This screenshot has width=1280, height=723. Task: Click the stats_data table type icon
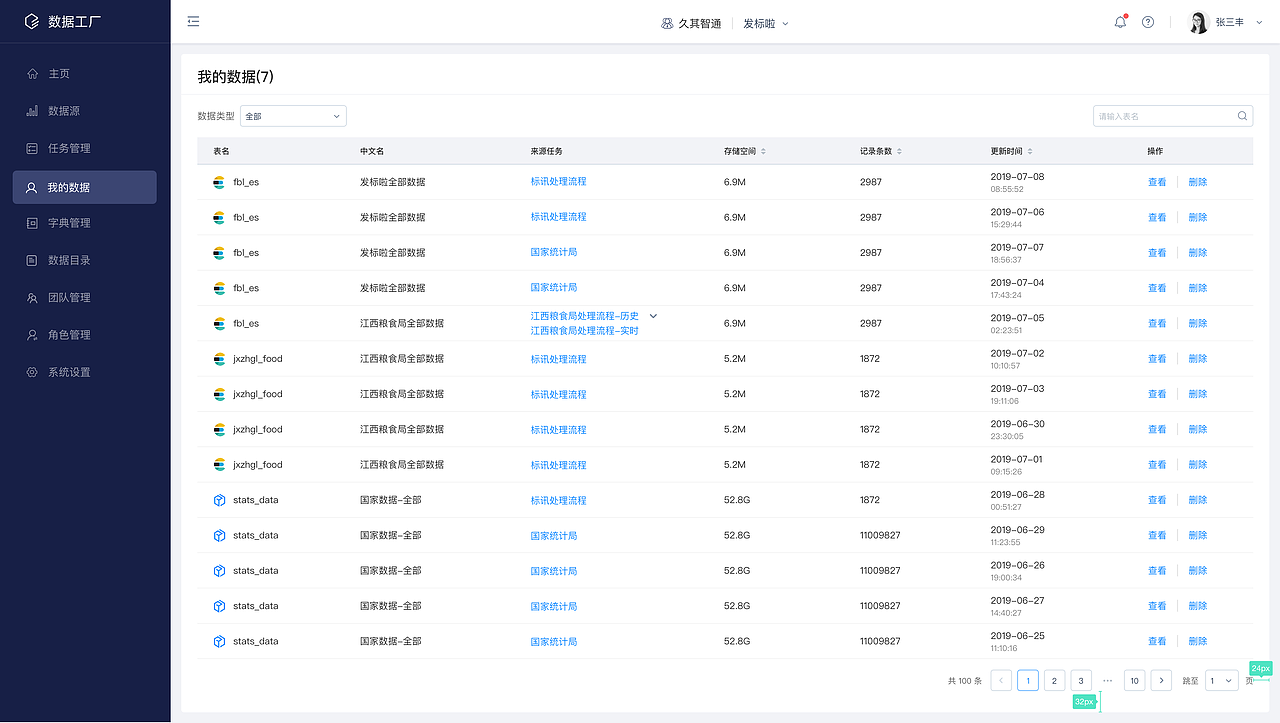[x=219, y=499]
